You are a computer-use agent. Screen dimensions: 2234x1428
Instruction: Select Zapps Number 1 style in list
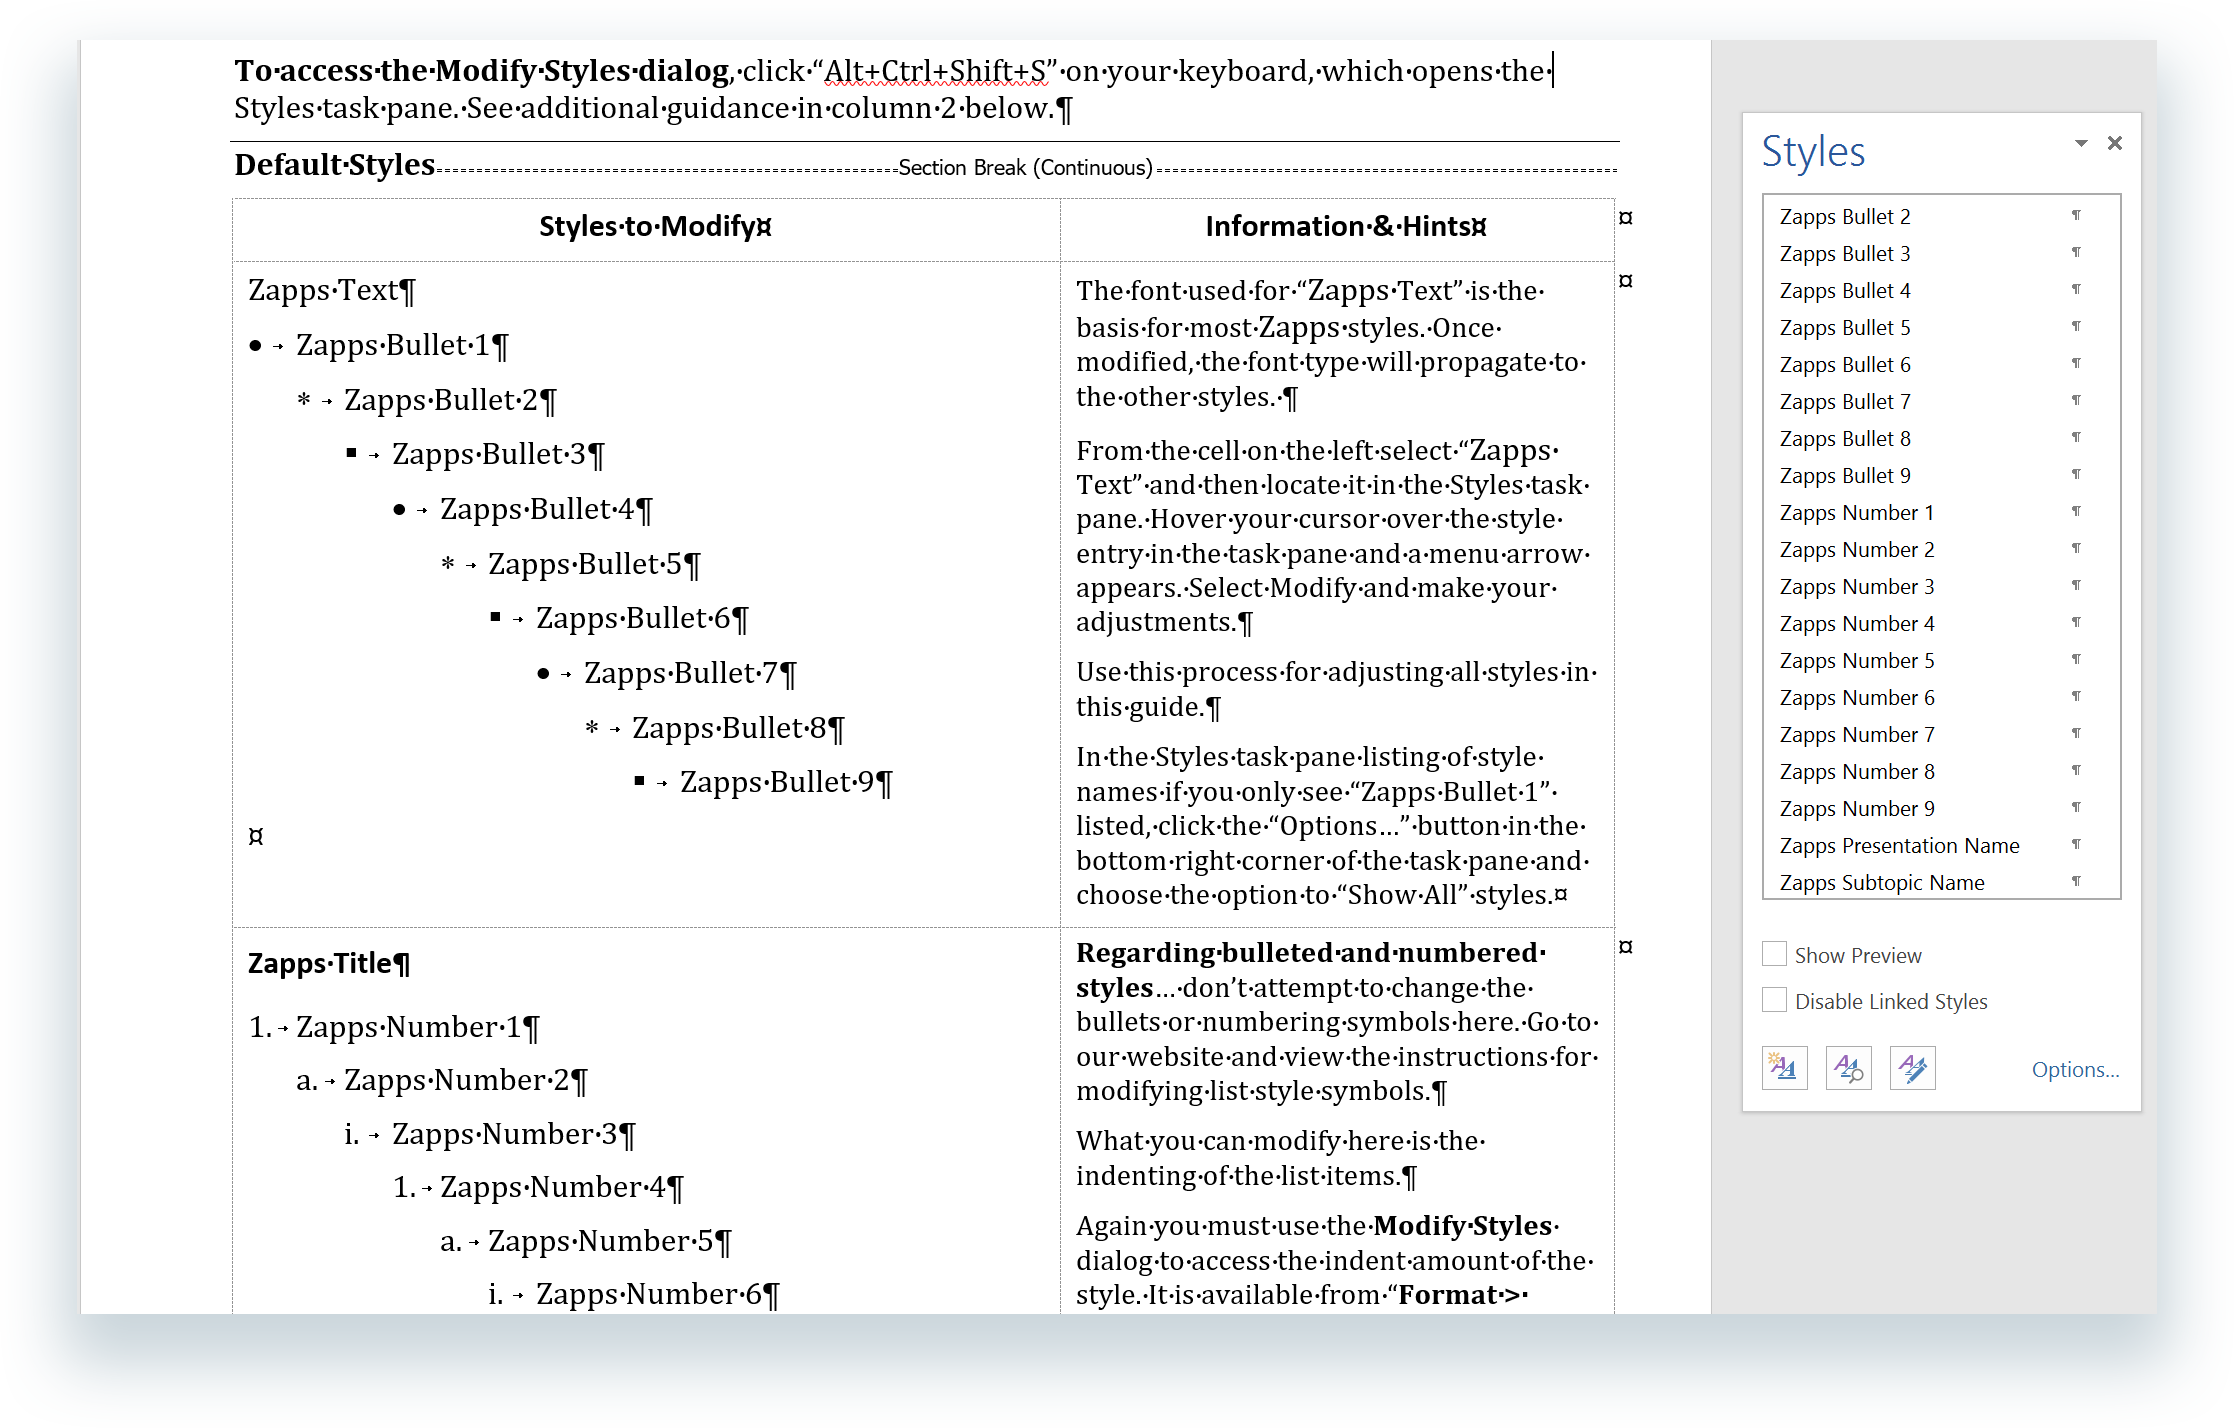1940,512
